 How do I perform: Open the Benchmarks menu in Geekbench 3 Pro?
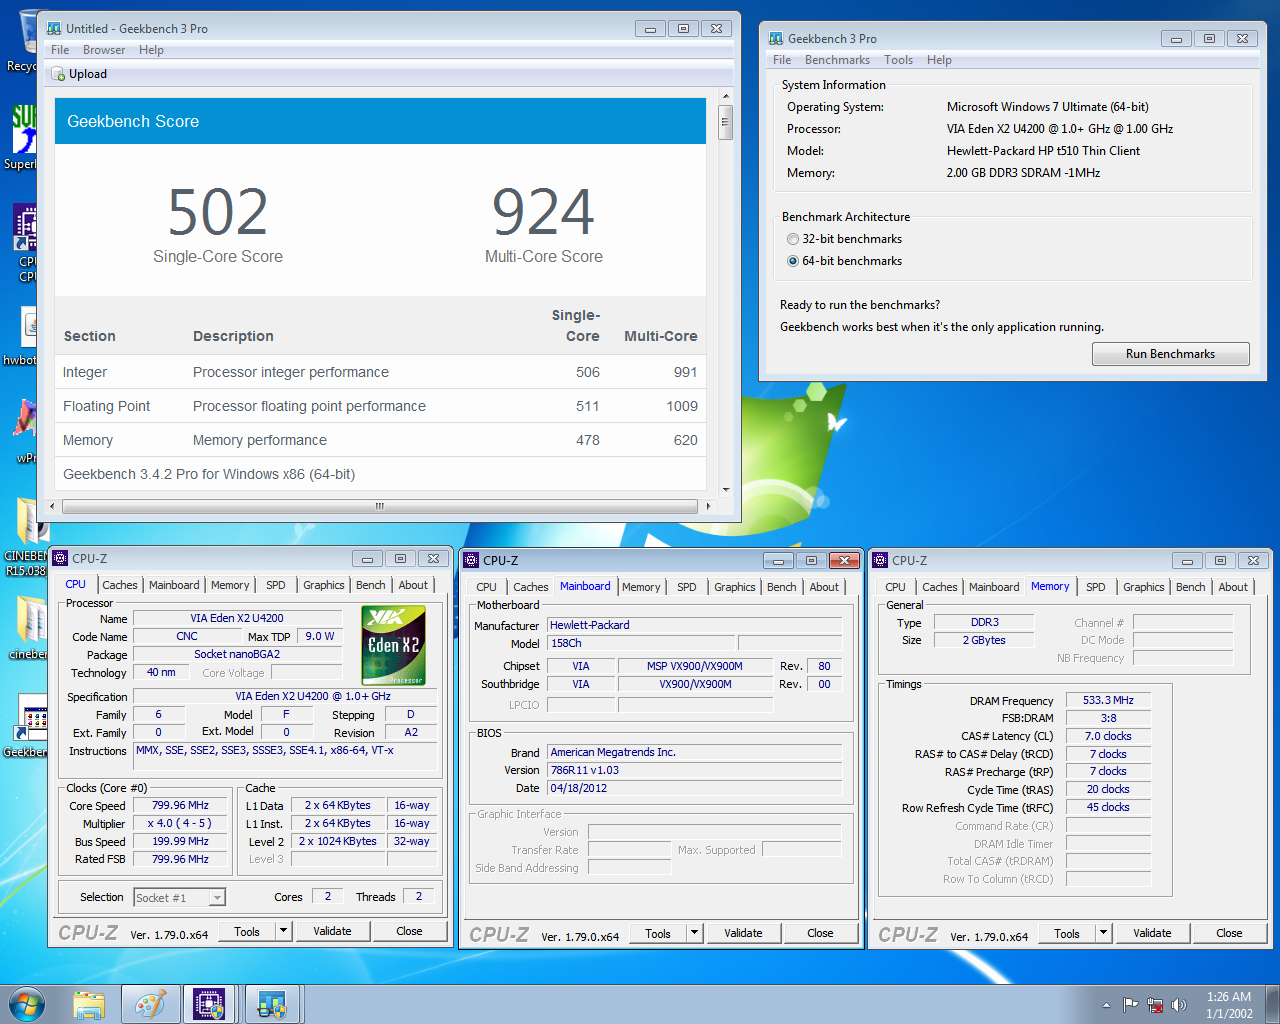[x=837, y=60]
